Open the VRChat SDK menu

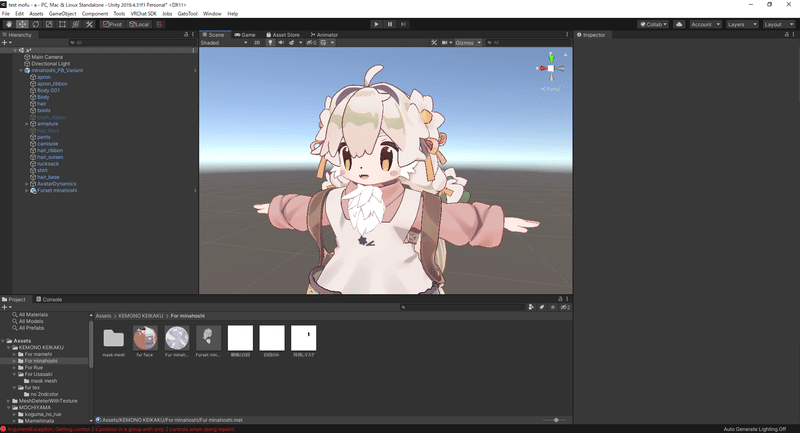coord(143,14)
